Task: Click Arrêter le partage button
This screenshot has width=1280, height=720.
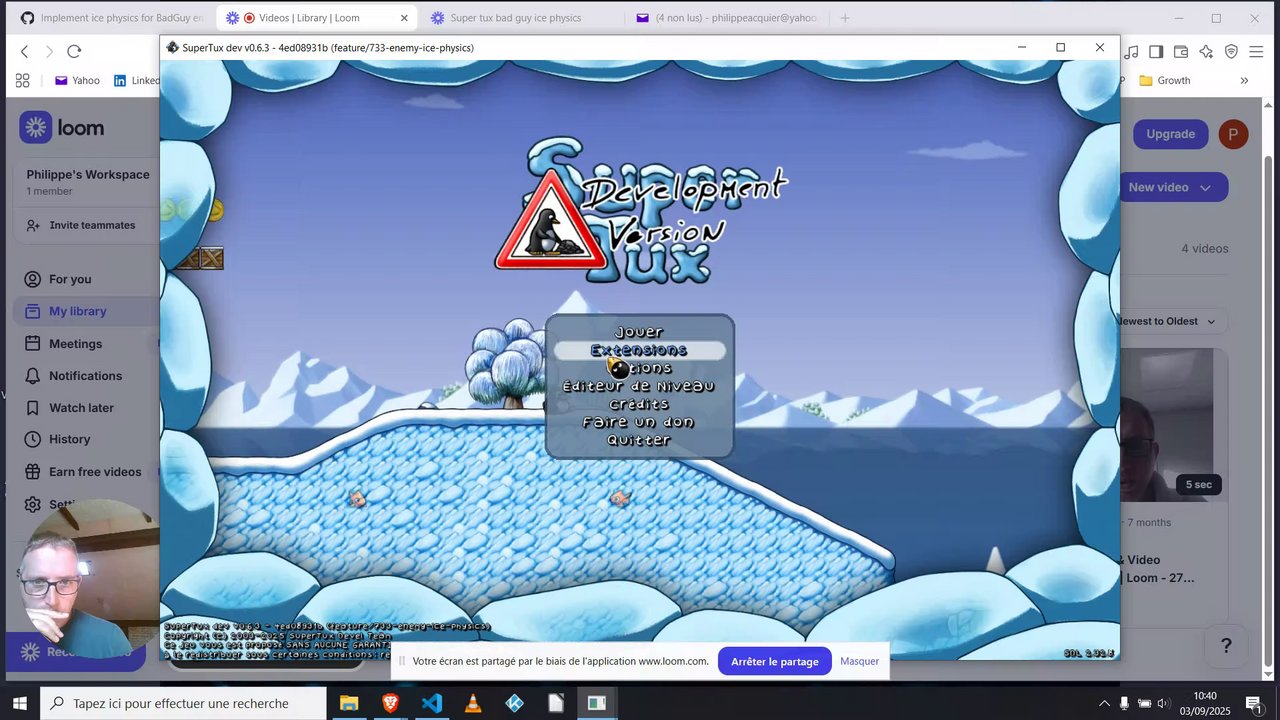Action: click(774, 661)
